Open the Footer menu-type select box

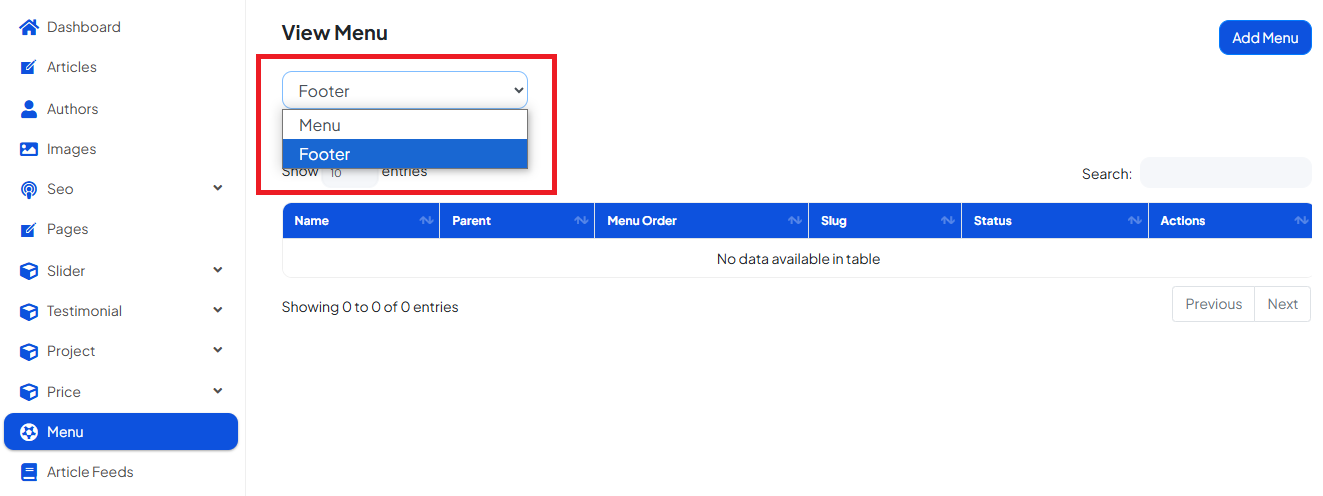[x=405, y=90]
